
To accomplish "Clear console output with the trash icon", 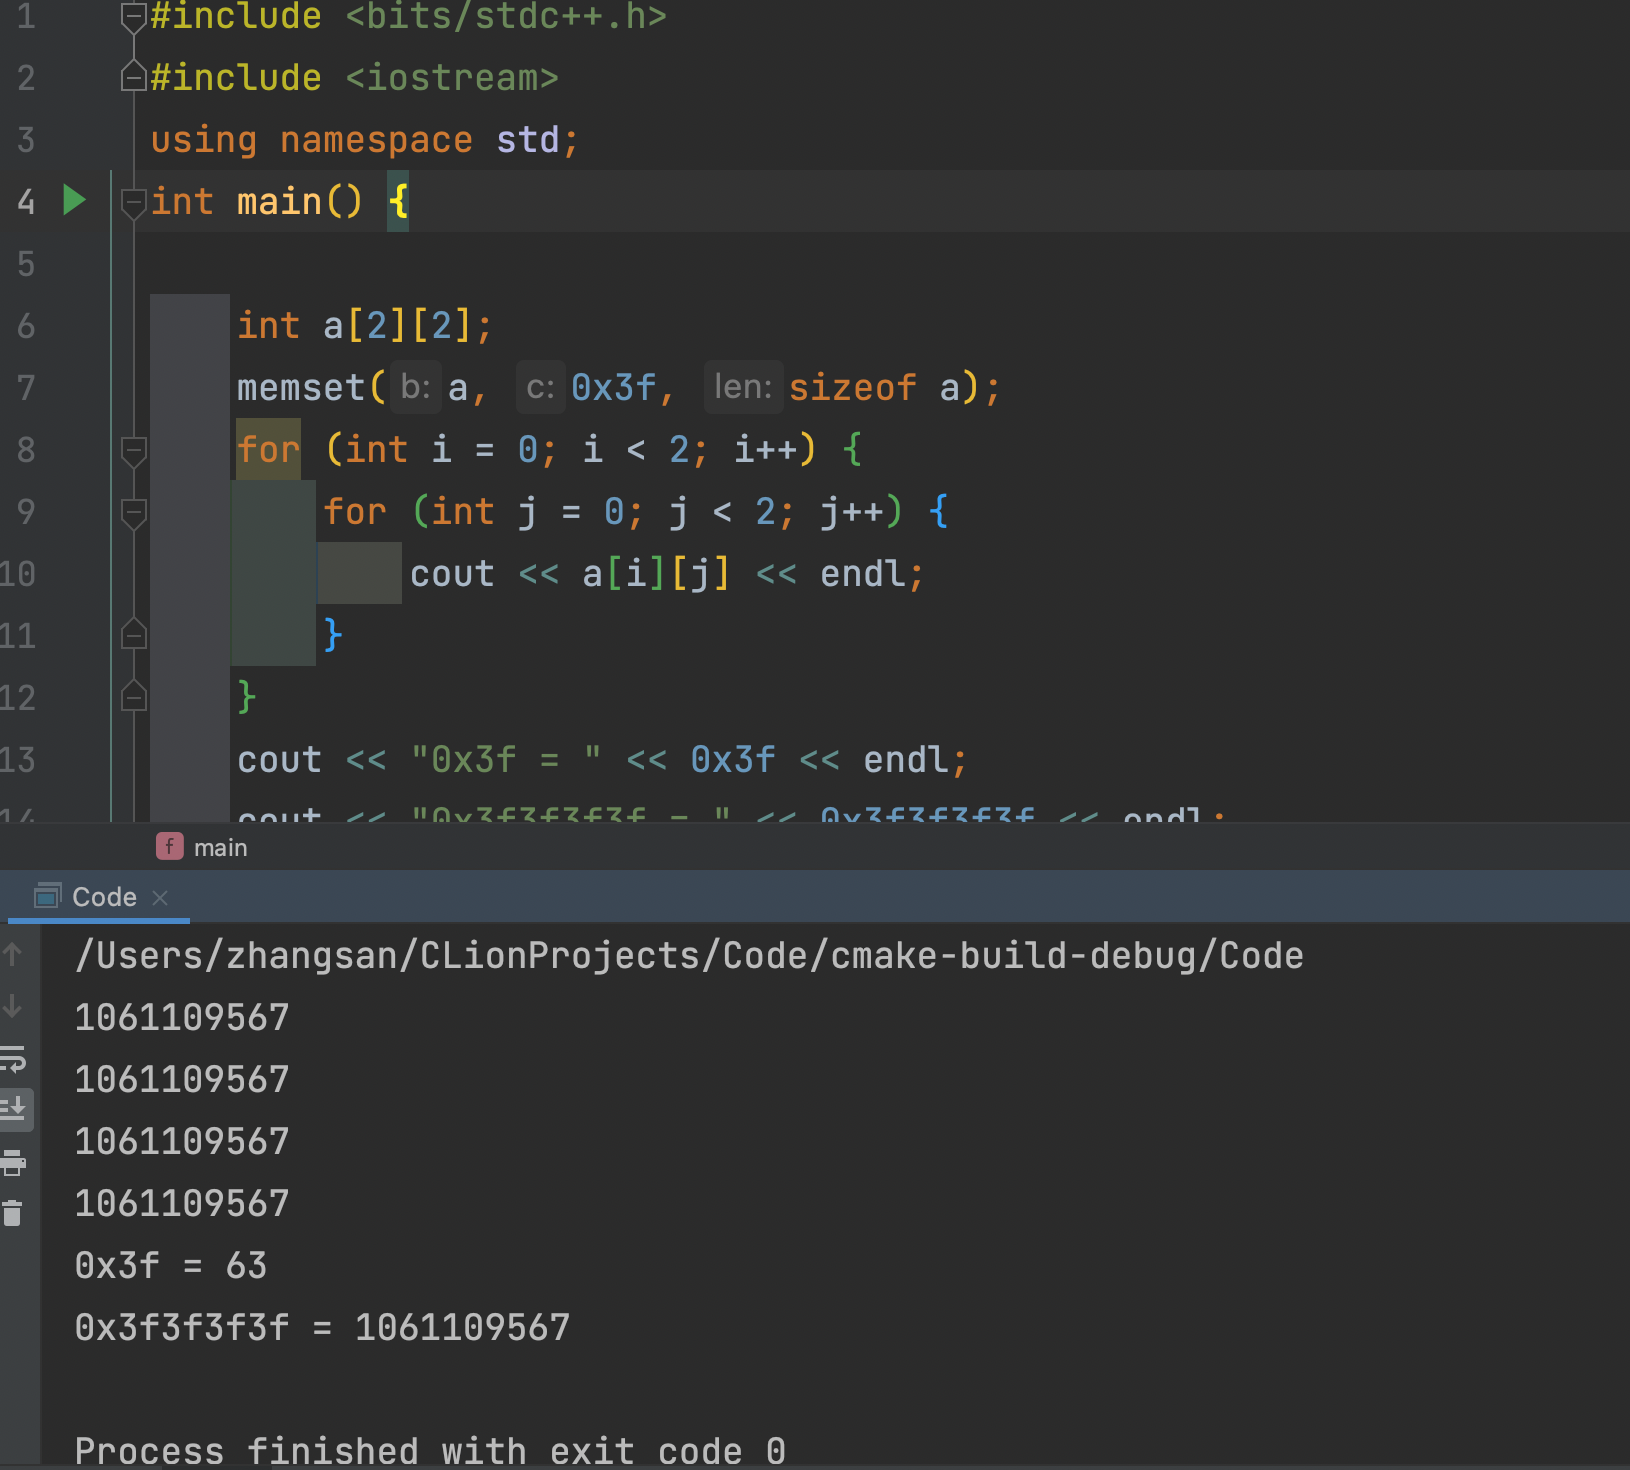I will click(x=13, y=1213).
